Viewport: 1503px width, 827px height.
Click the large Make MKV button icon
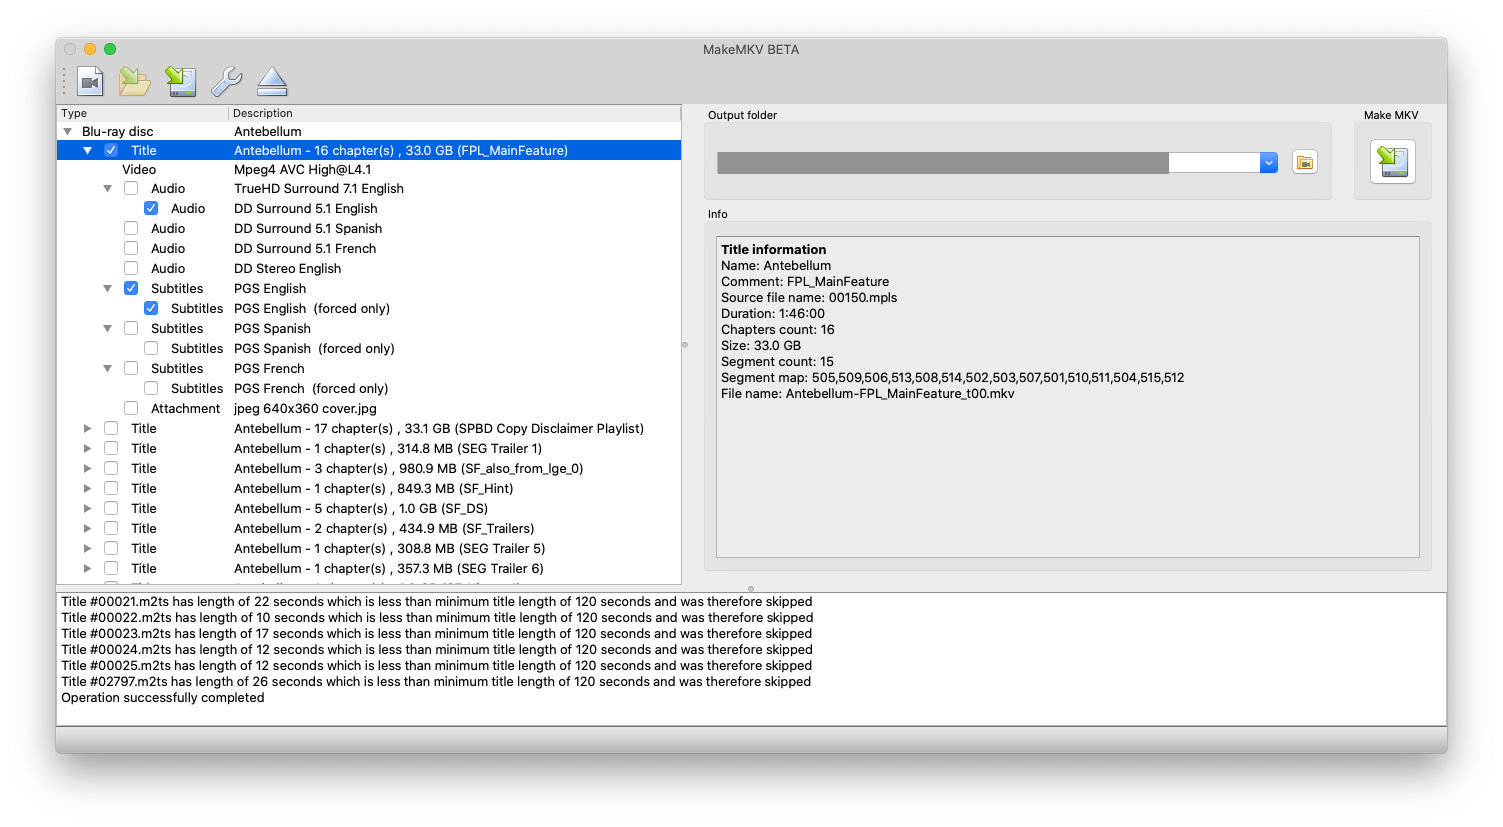[1392, 161]
